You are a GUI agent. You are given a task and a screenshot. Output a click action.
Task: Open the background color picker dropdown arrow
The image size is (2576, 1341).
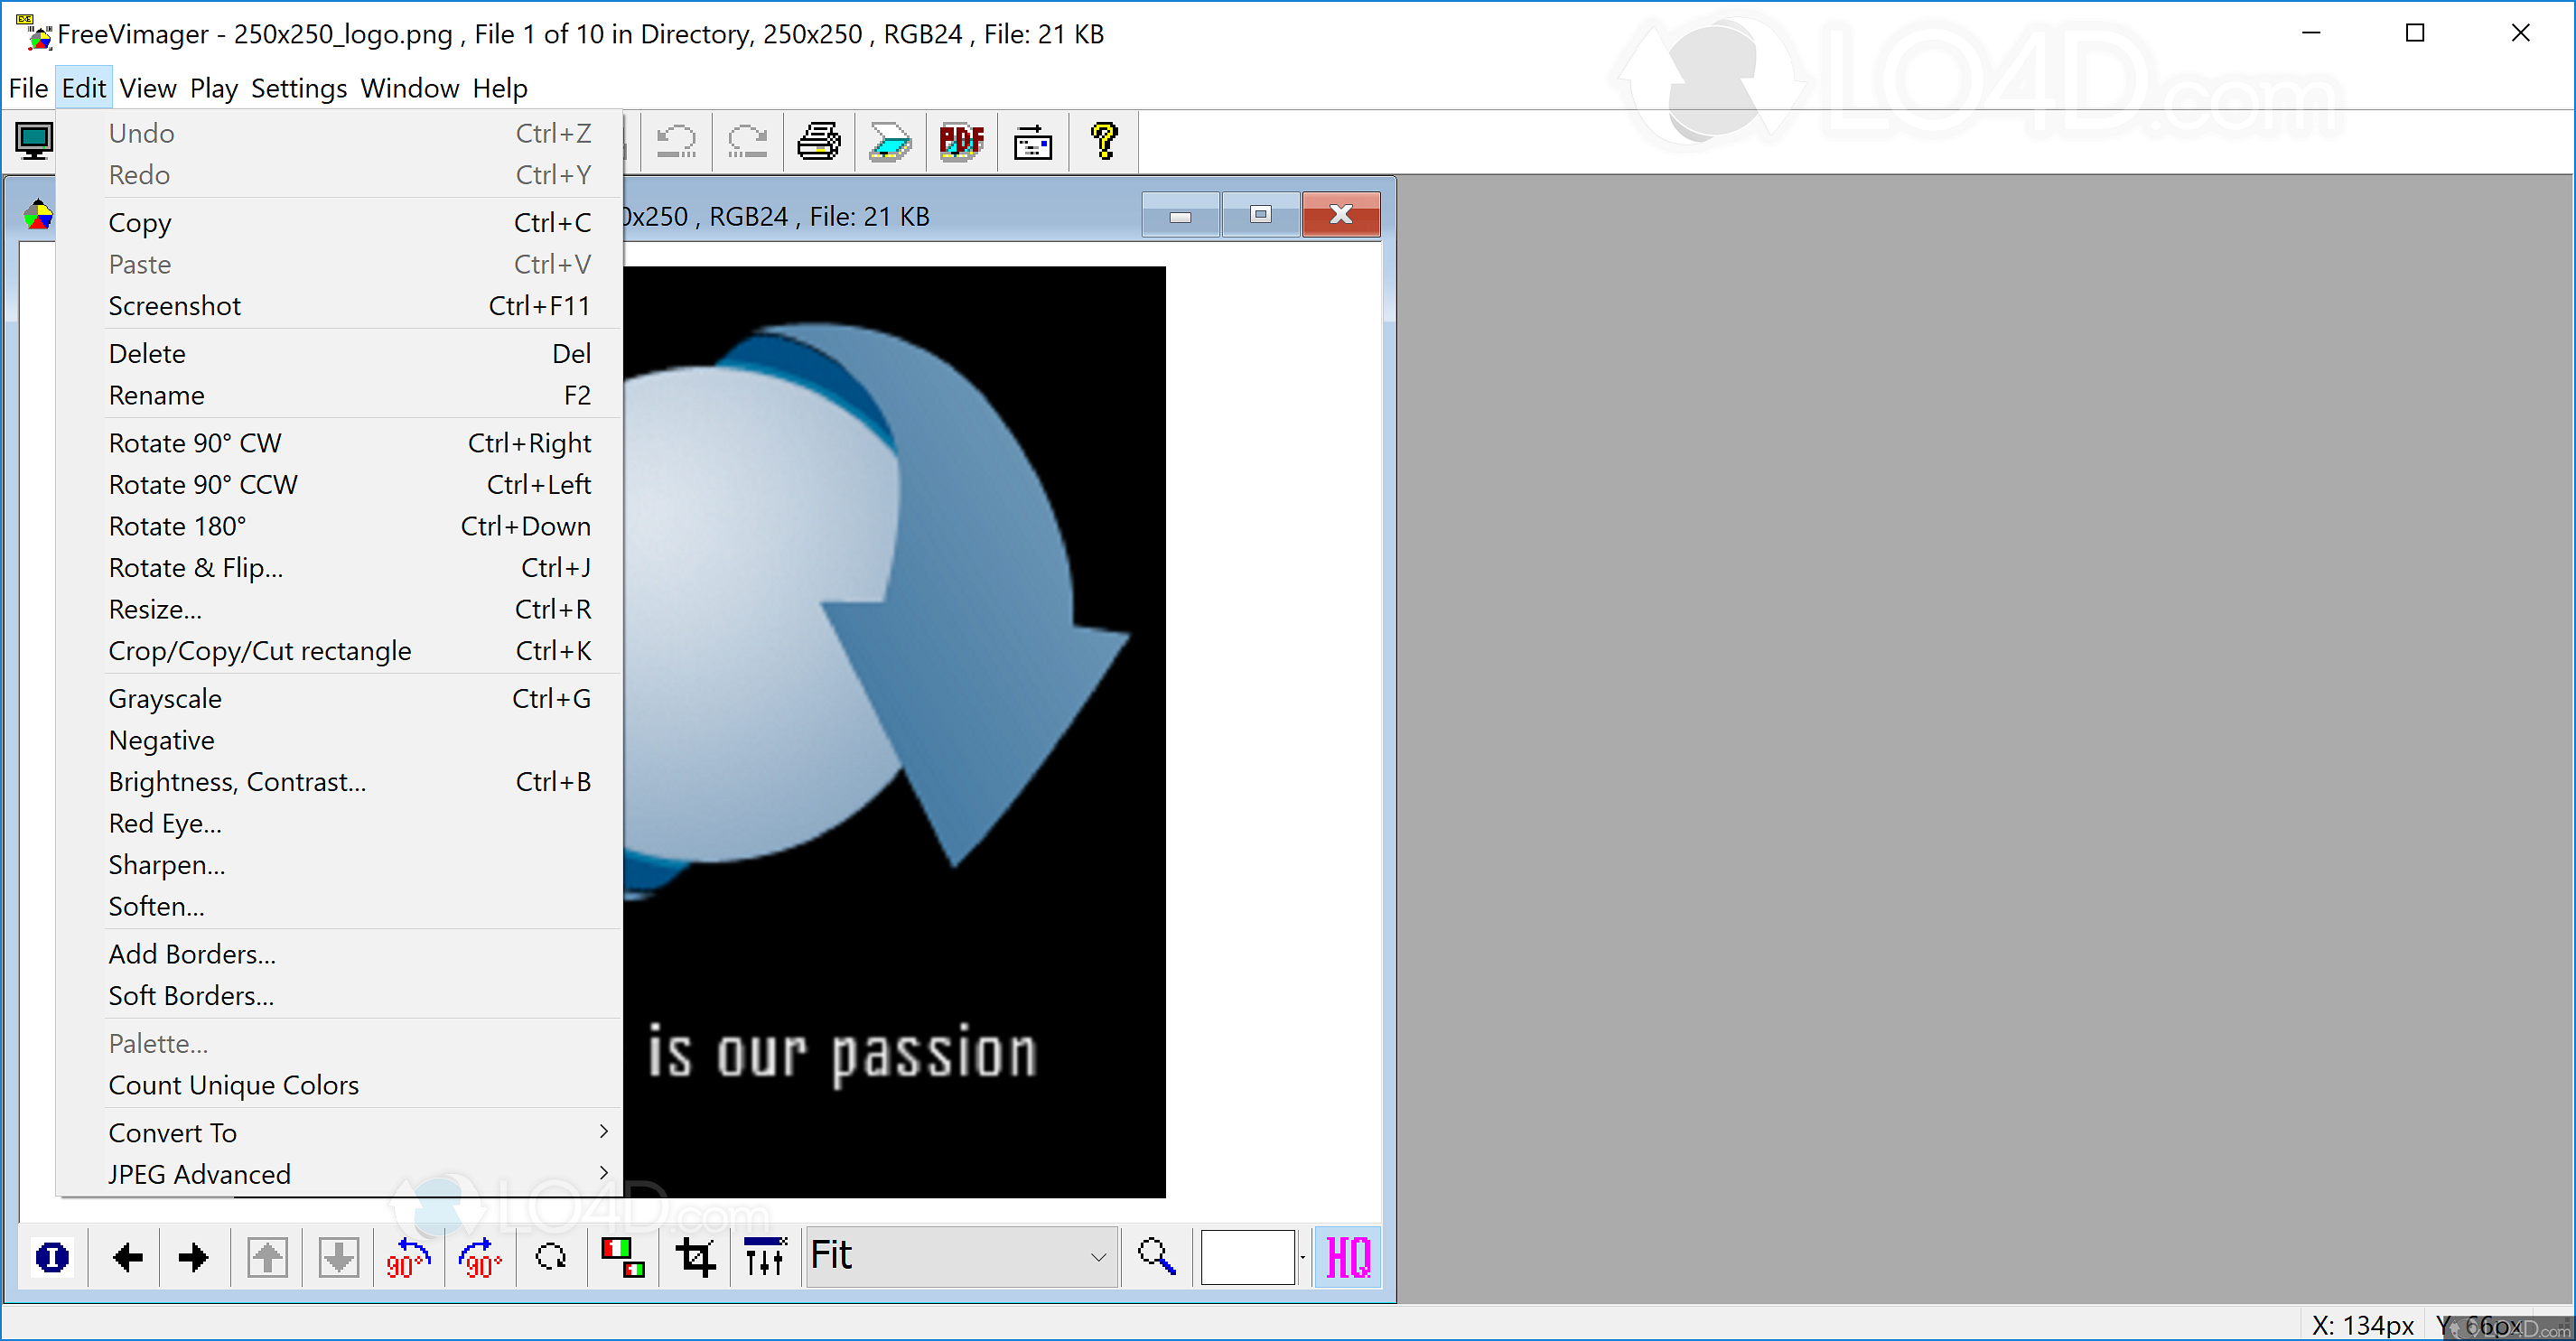pos(1303,1258)
